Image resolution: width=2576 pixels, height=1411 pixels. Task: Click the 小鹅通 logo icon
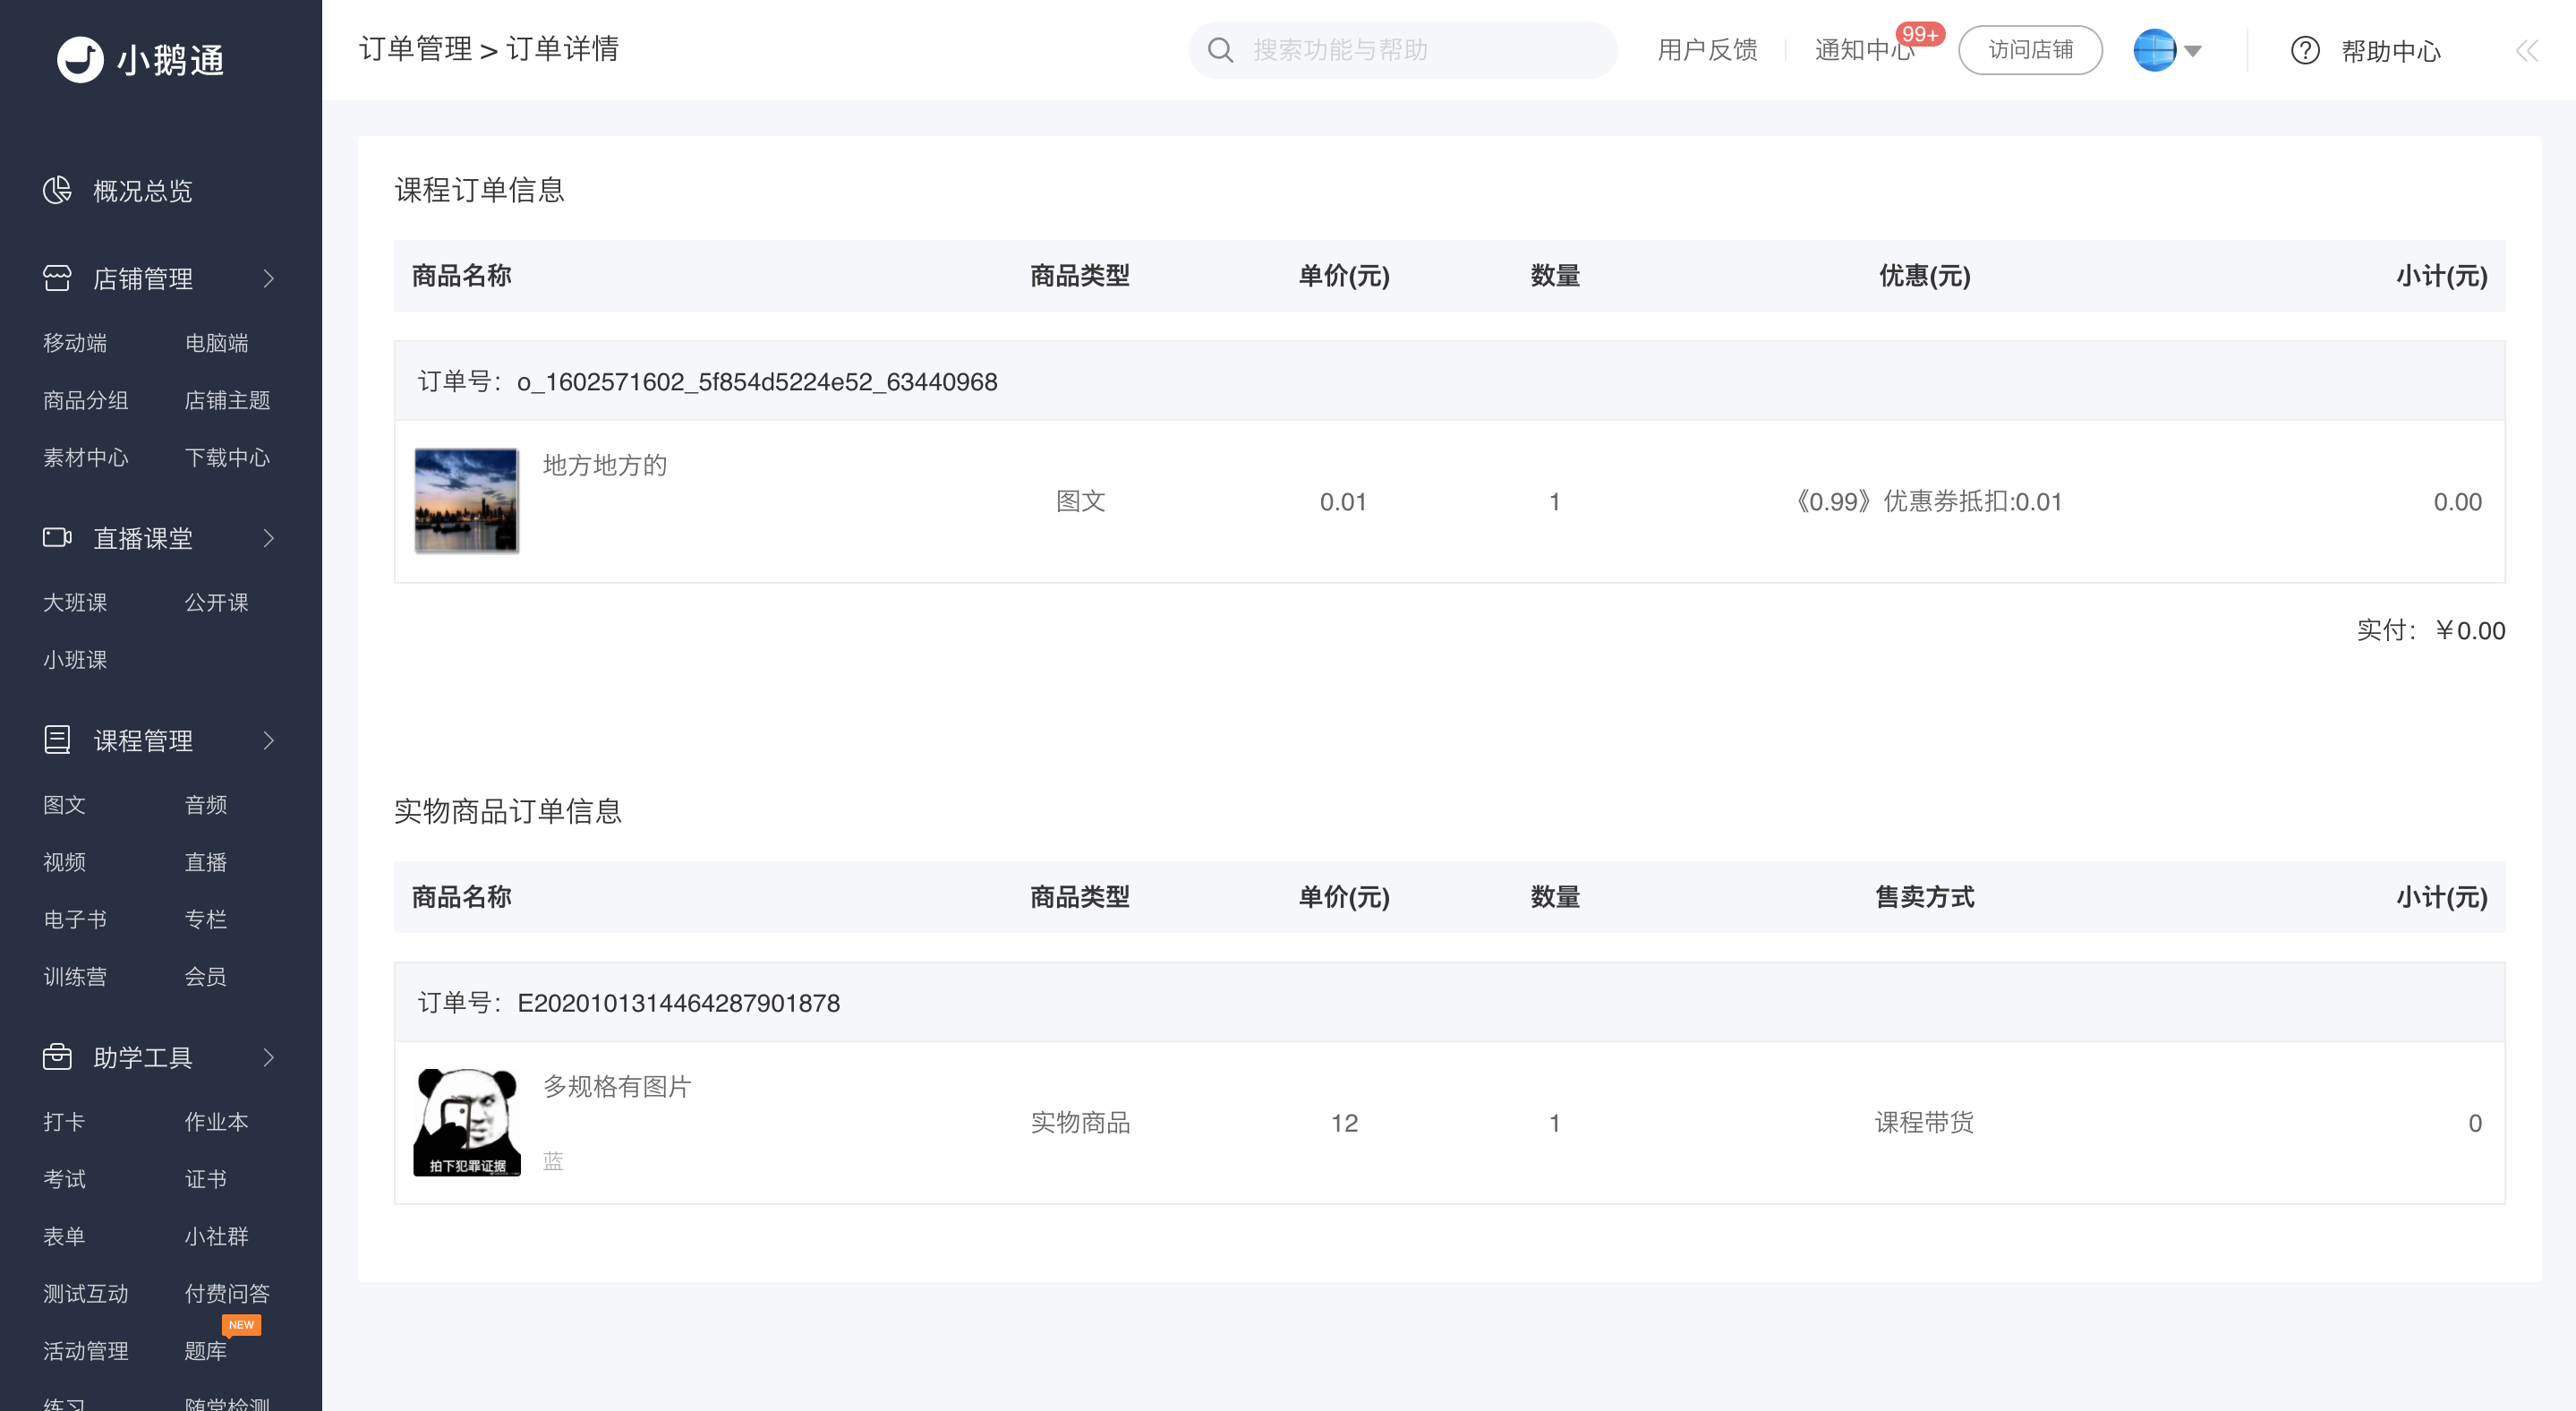tap(80, 59)
